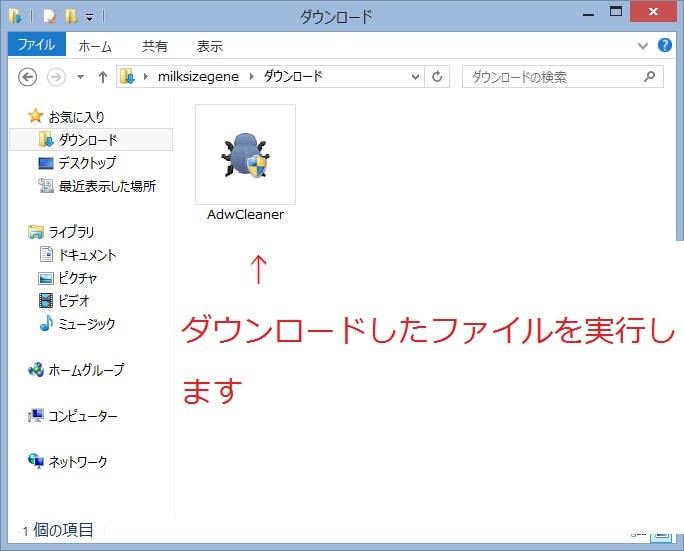Click the document icon beside ドキュメント
The image size is (684, 551).
(x=46, y=254)
